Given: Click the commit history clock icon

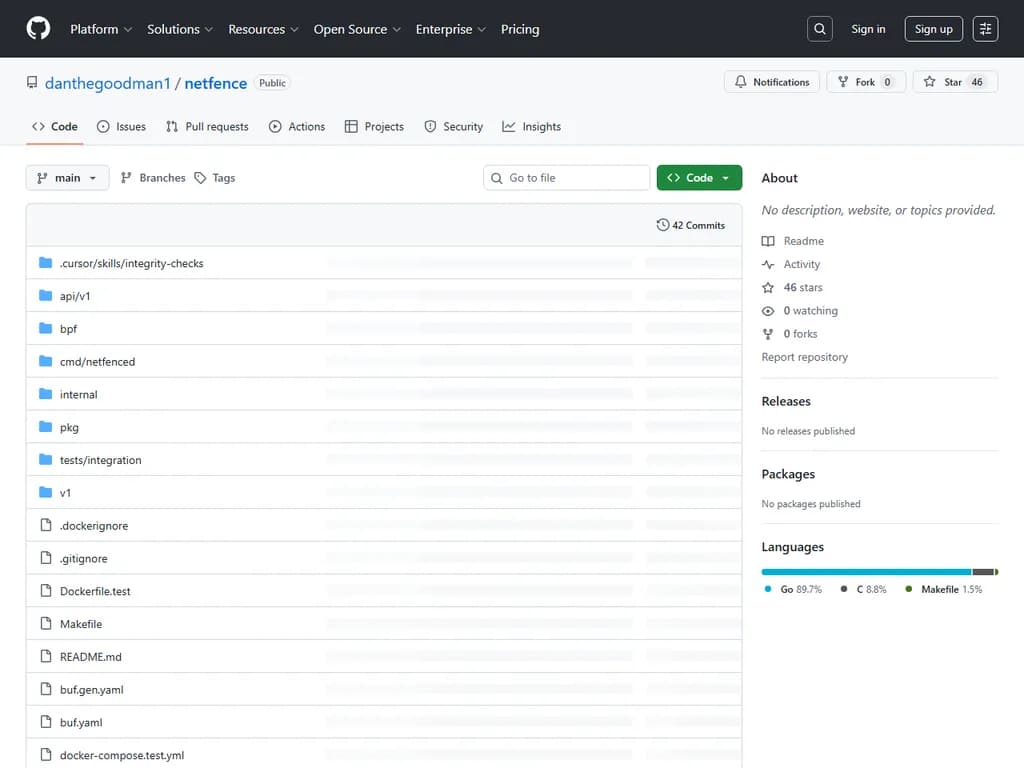Looking at the screenshot, I should 662,225.
